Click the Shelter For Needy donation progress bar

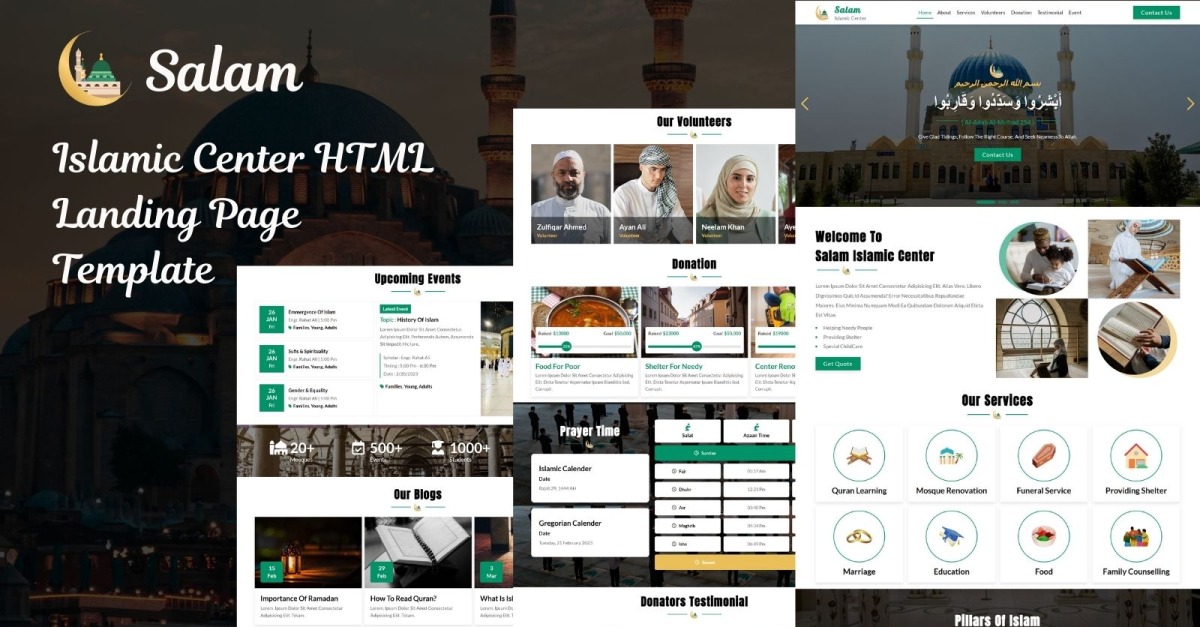pos(694,345)
